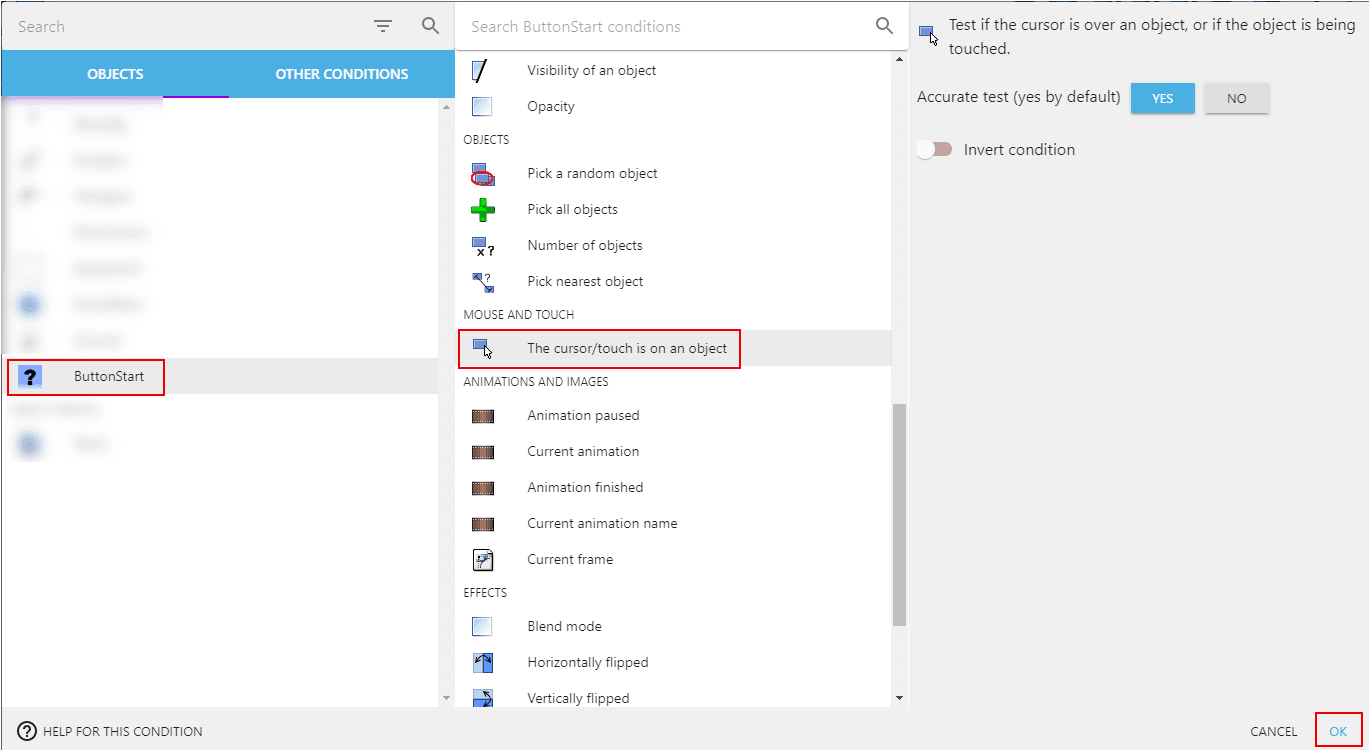Click the objects list scroll-up arrow
The height and width of the screenshot is (750, 1369).
[446, 106]
